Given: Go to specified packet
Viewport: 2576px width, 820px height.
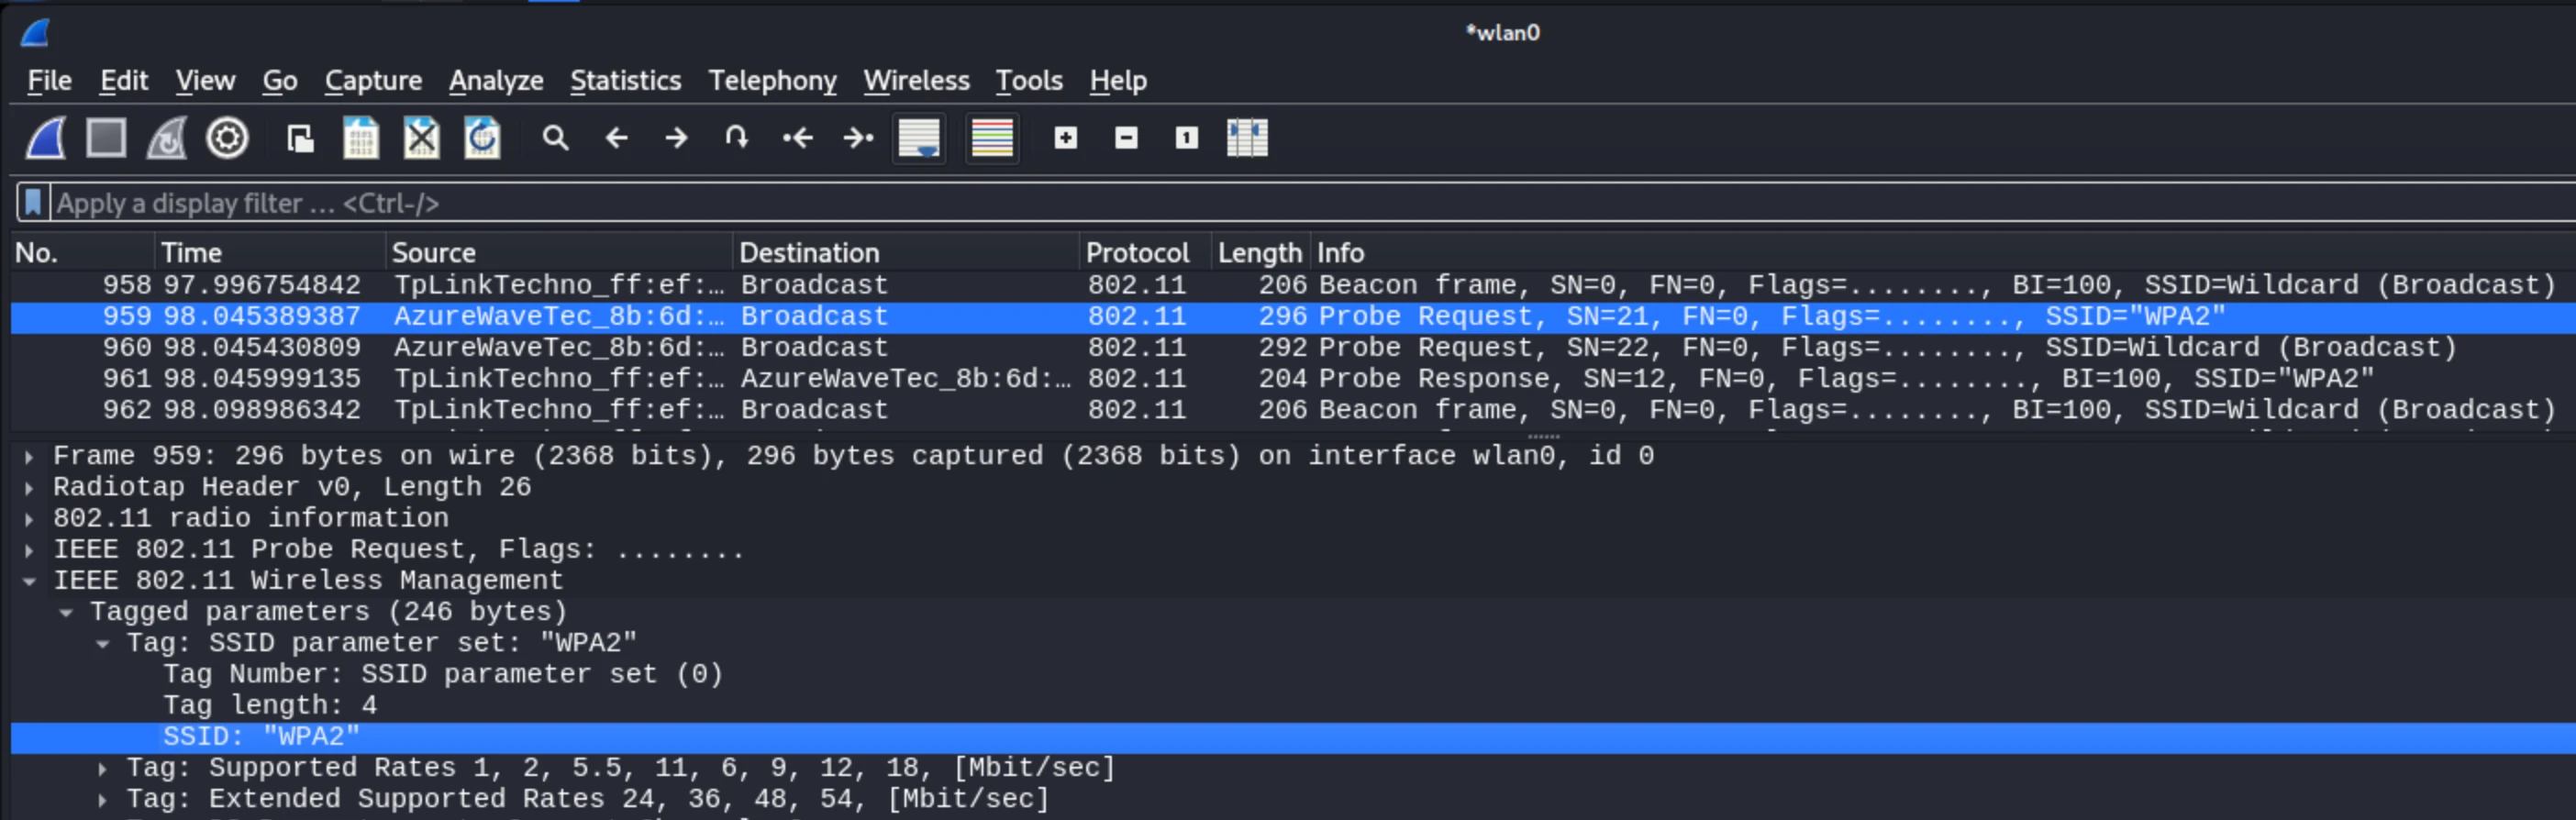Looking at the screenshot, I should (736, 138).
